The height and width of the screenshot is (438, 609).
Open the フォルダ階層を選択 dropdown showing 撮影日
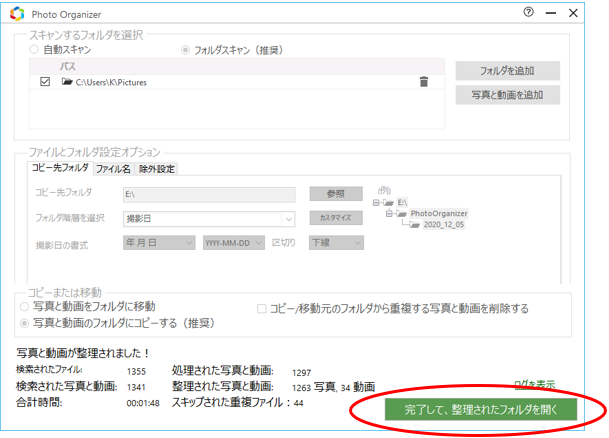click(209, 219)
